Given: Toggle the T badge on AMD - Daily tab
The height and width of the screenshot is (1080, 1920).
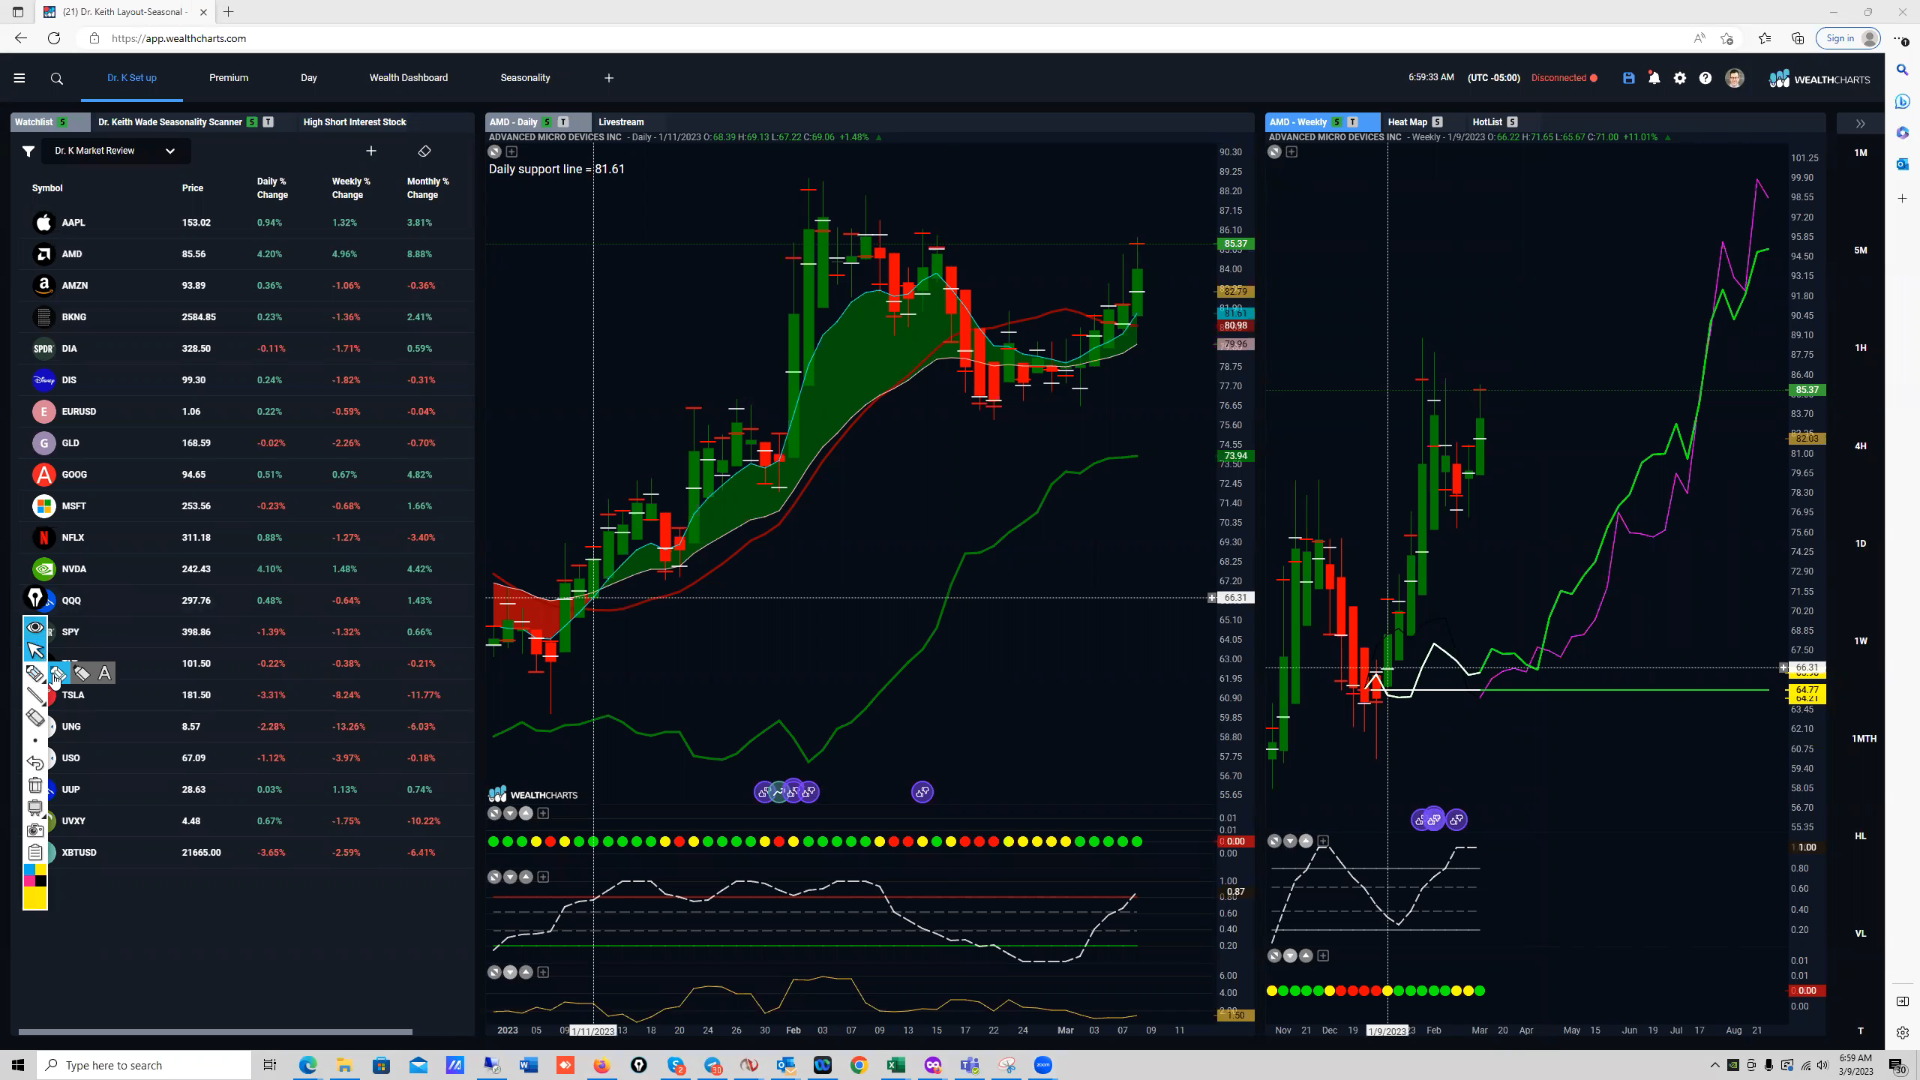Looking at the screenshot, I should (x=563, y=122).
